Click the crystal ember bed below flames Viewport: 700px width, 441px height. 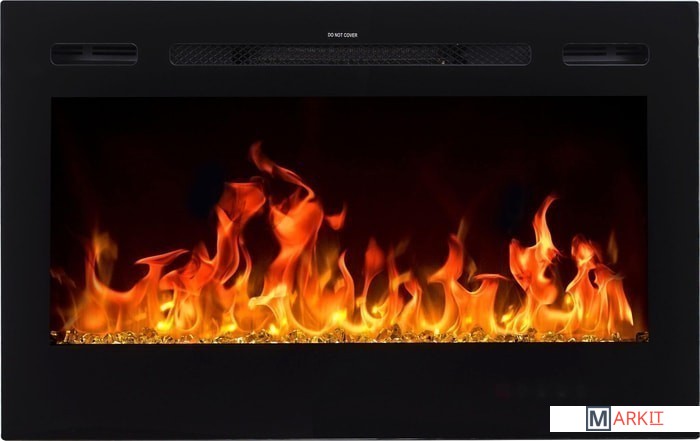coord(350,335)
